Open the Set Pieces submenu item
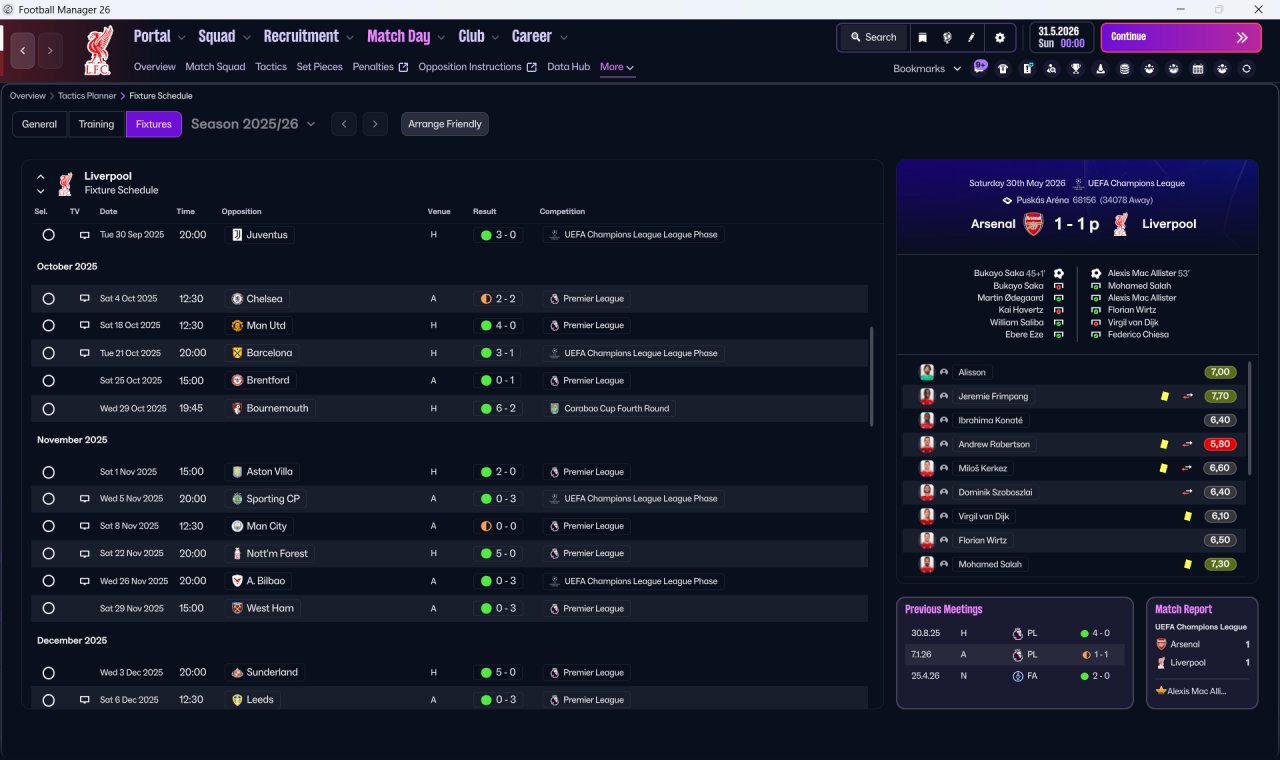Viewport: 1280px width, 760px height. (x=320, y=67)
